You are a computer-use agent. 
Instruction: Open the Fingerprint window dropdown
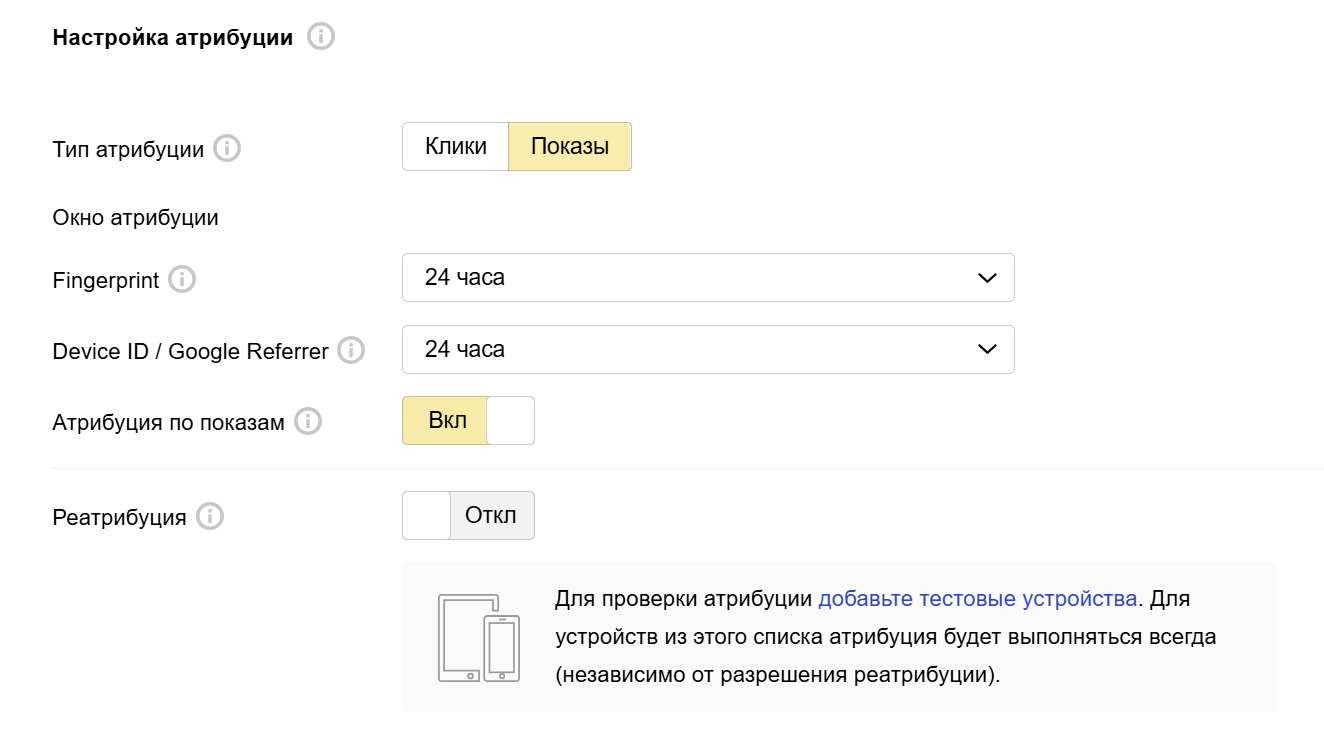(708, 278)
